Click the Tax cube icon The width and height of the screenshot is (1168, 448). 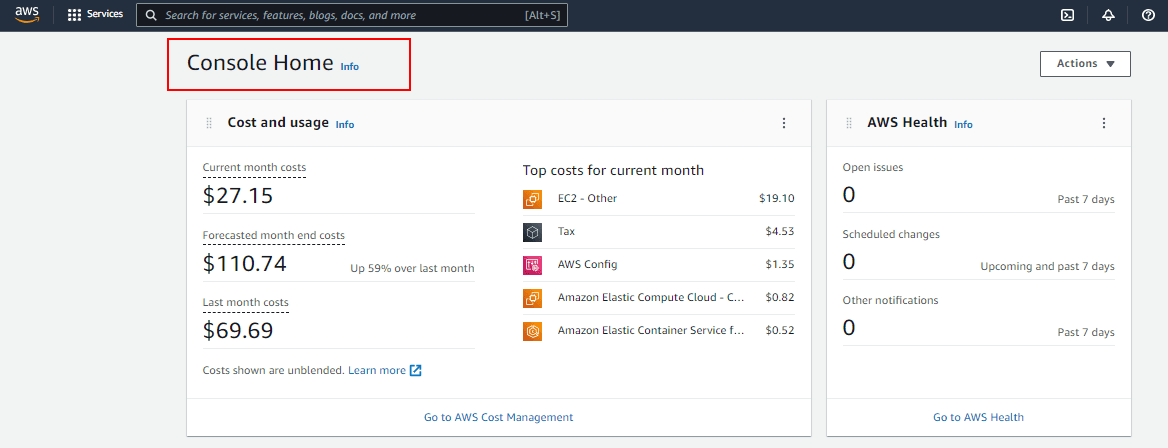532,232
